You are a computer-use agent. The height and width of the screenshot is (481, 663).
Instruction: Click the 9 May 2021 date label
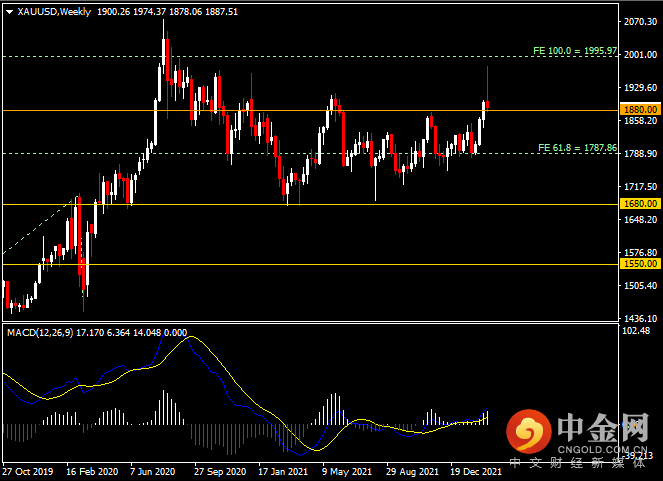coord(347,472)
